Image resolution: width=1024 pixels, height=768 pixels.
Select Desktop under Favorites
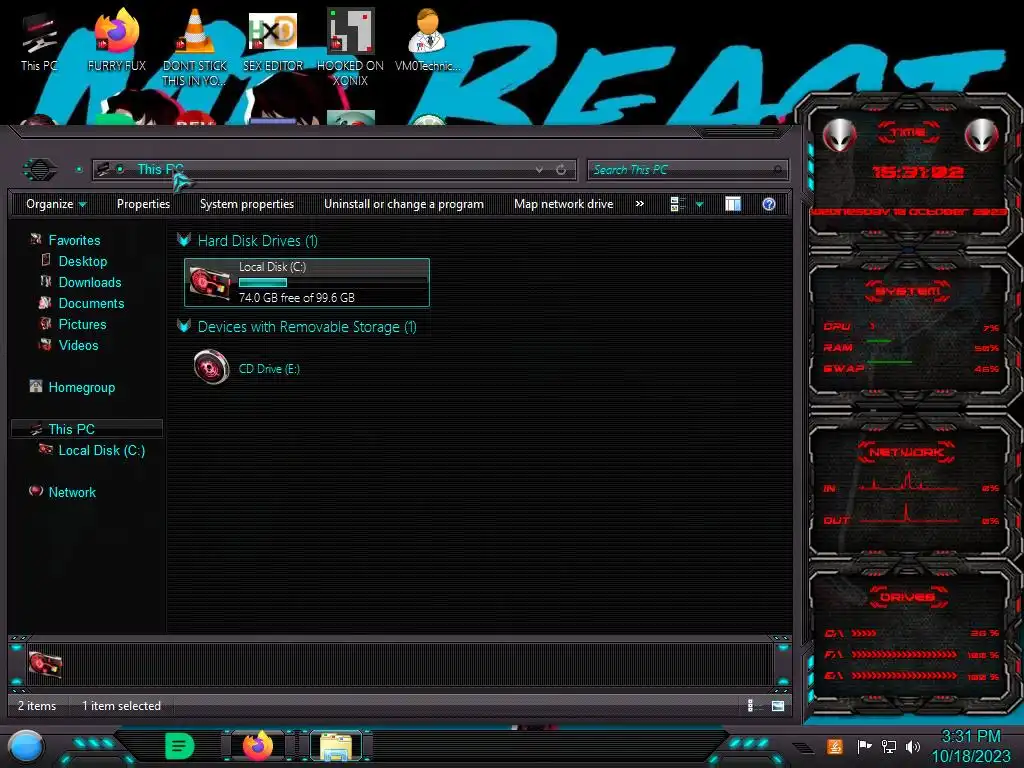coord(82,261)
